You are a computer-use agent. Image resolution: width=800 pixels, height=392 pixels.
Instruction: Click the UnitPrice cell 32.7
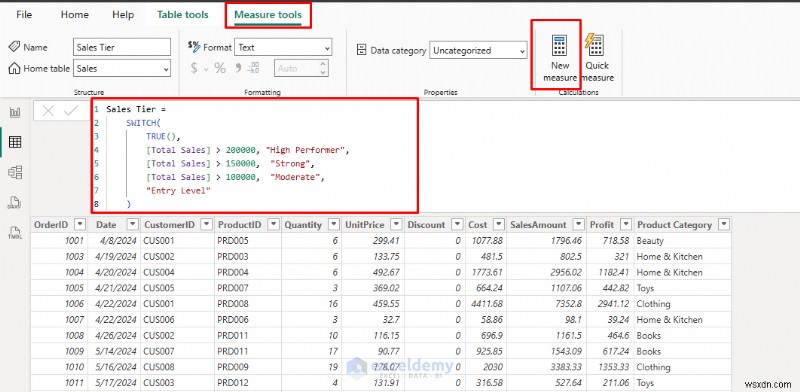[372, 320]
